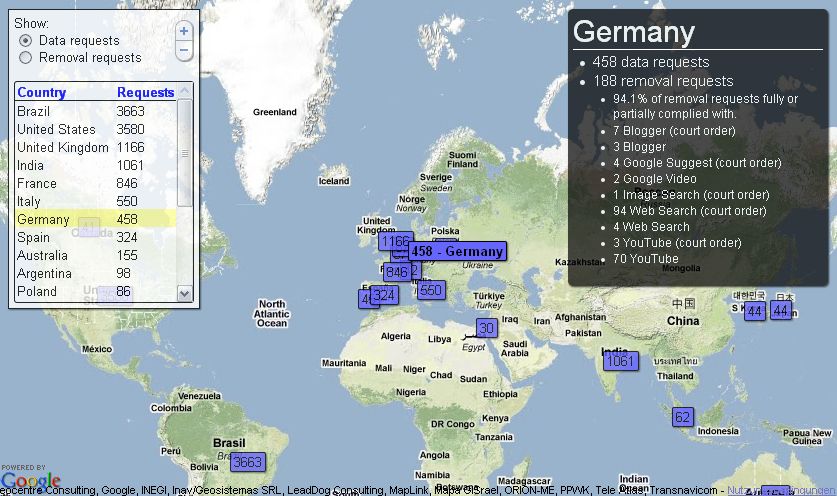Click the 846 marker on France
The height and width of the screenshot is (496, 837).
click(397, 272)
